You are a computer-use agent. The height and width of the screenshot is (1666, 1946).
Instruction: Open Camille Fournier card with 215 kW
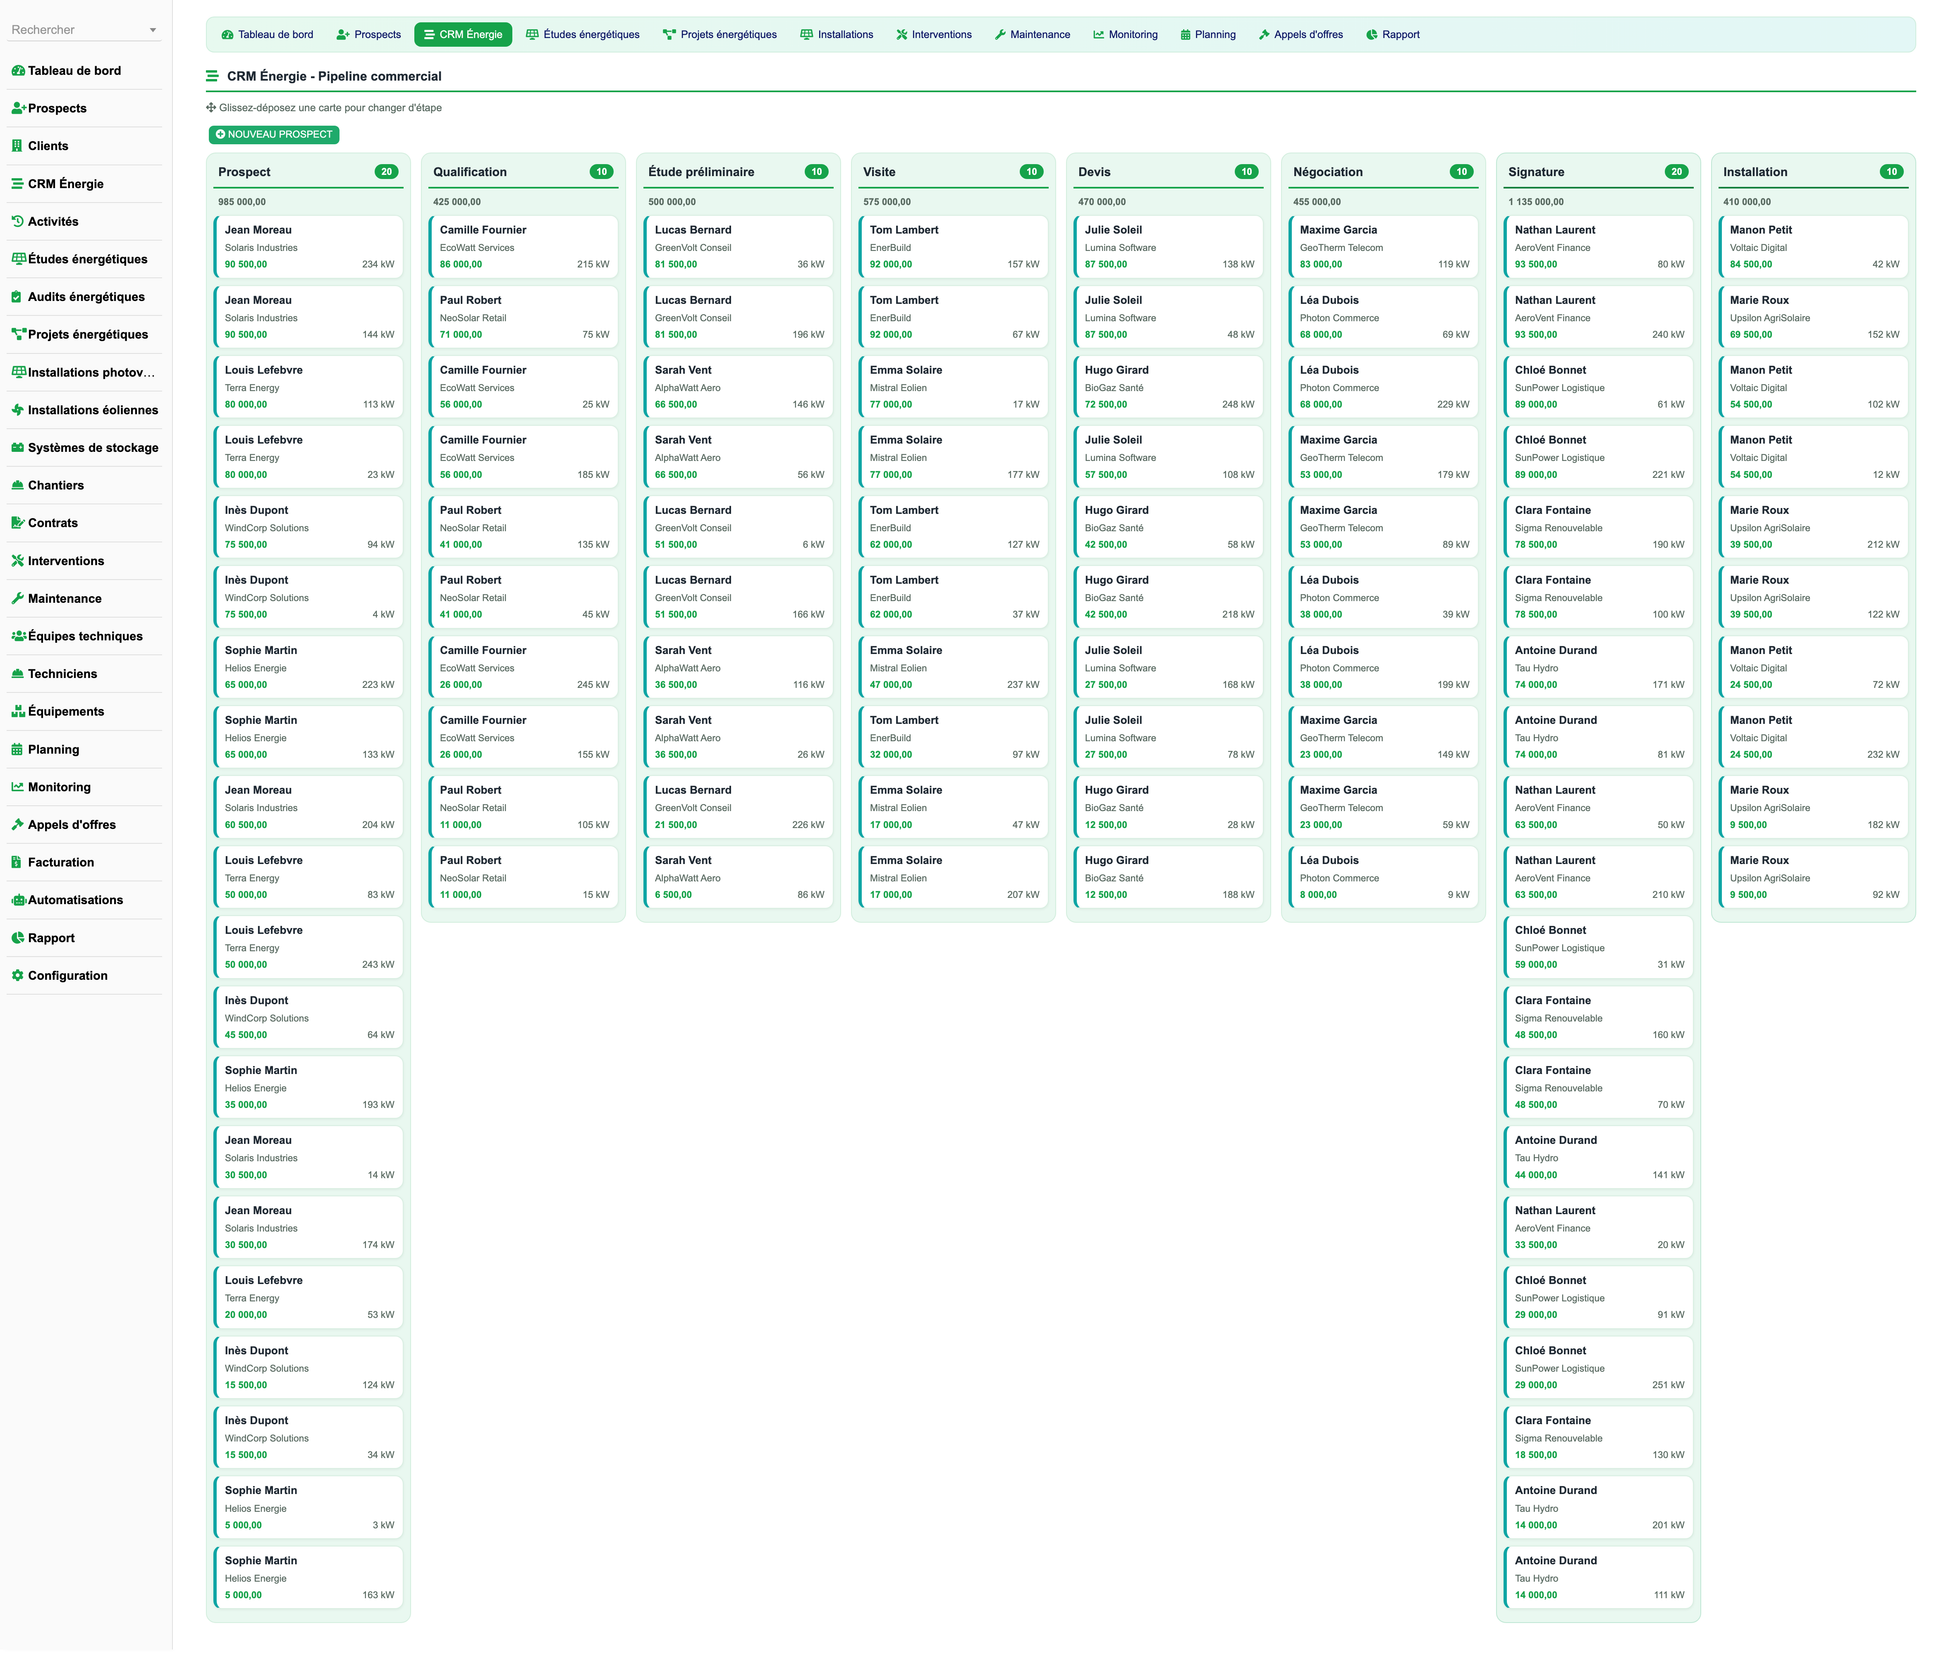point(524,247)
